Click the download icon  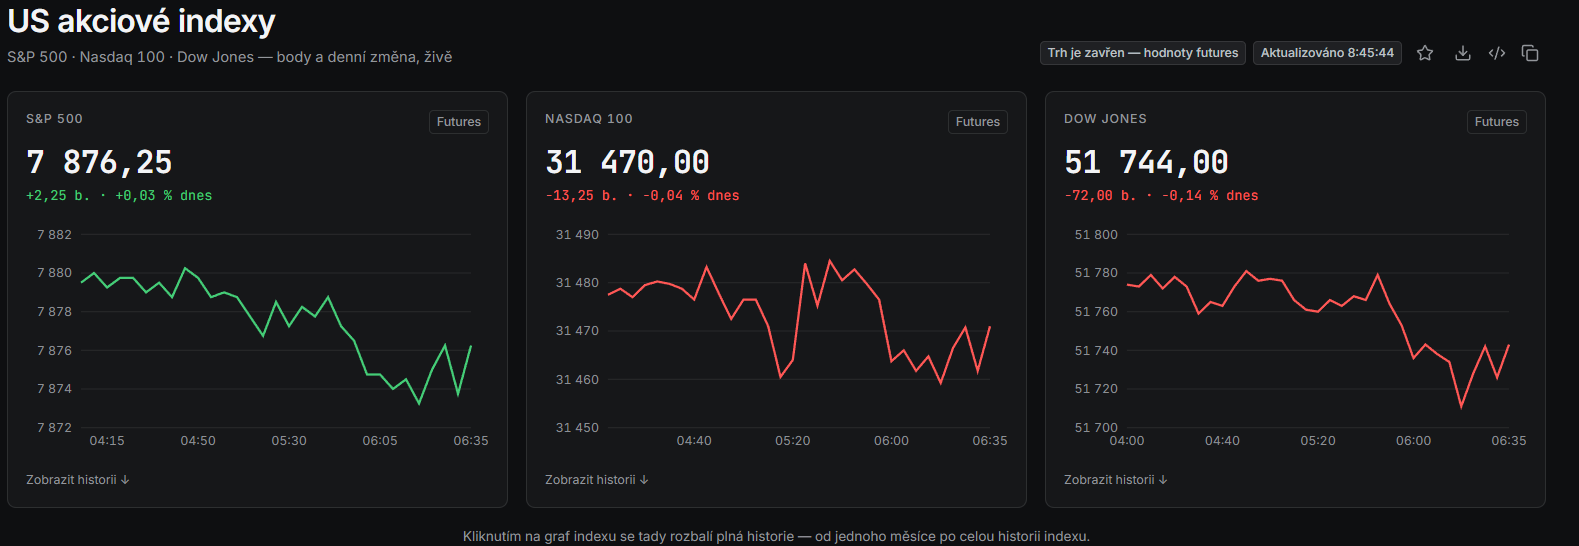point(1462,53)
